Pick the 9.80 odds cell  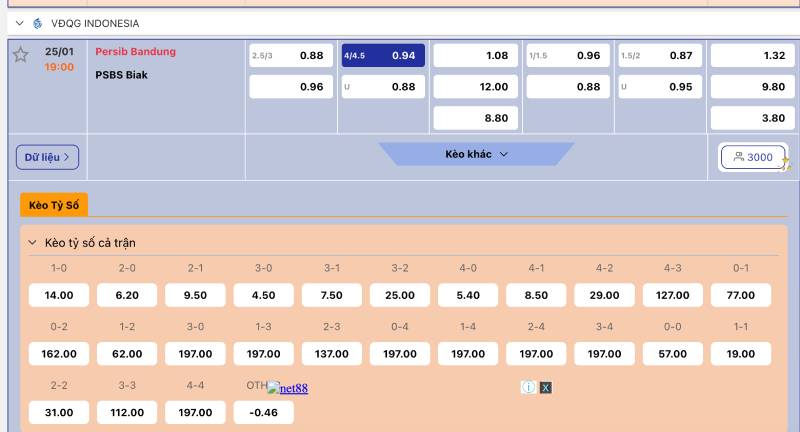(753, 87)
